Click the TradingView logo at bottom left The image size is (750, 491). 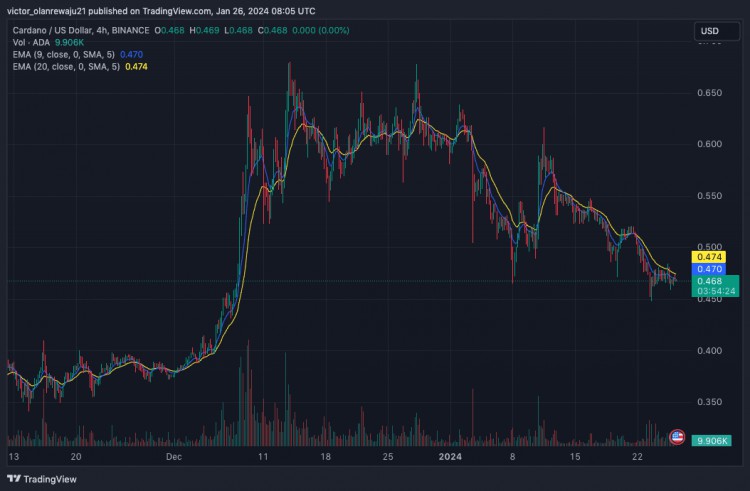42,479
